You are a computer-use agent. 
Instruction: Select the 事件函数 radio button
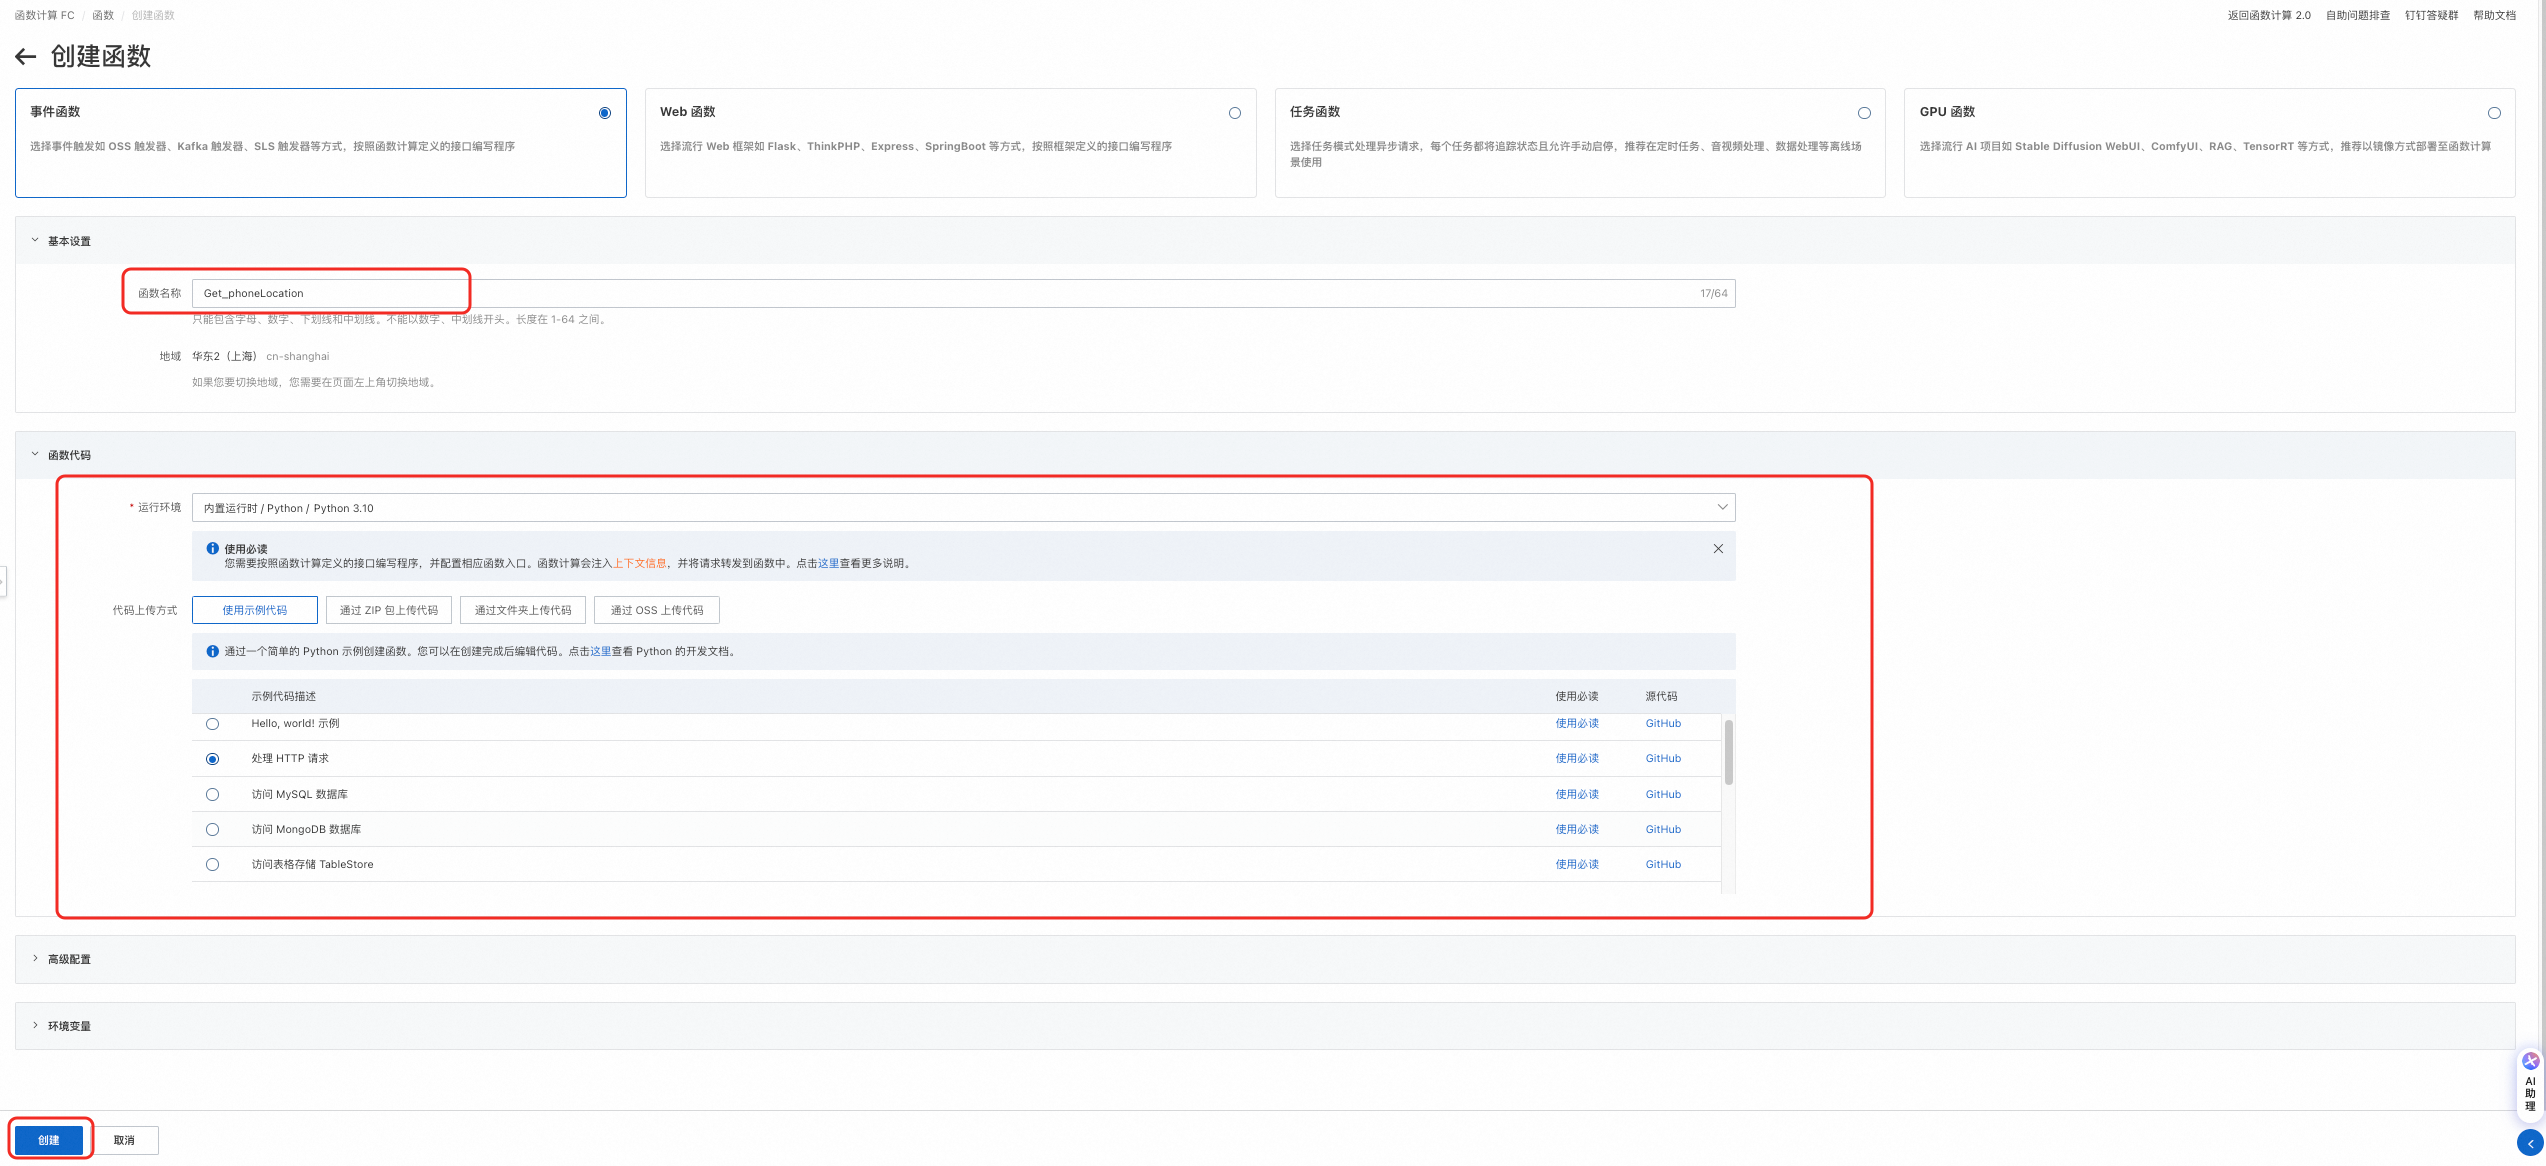pyautogui.click(x=605, y=113)
